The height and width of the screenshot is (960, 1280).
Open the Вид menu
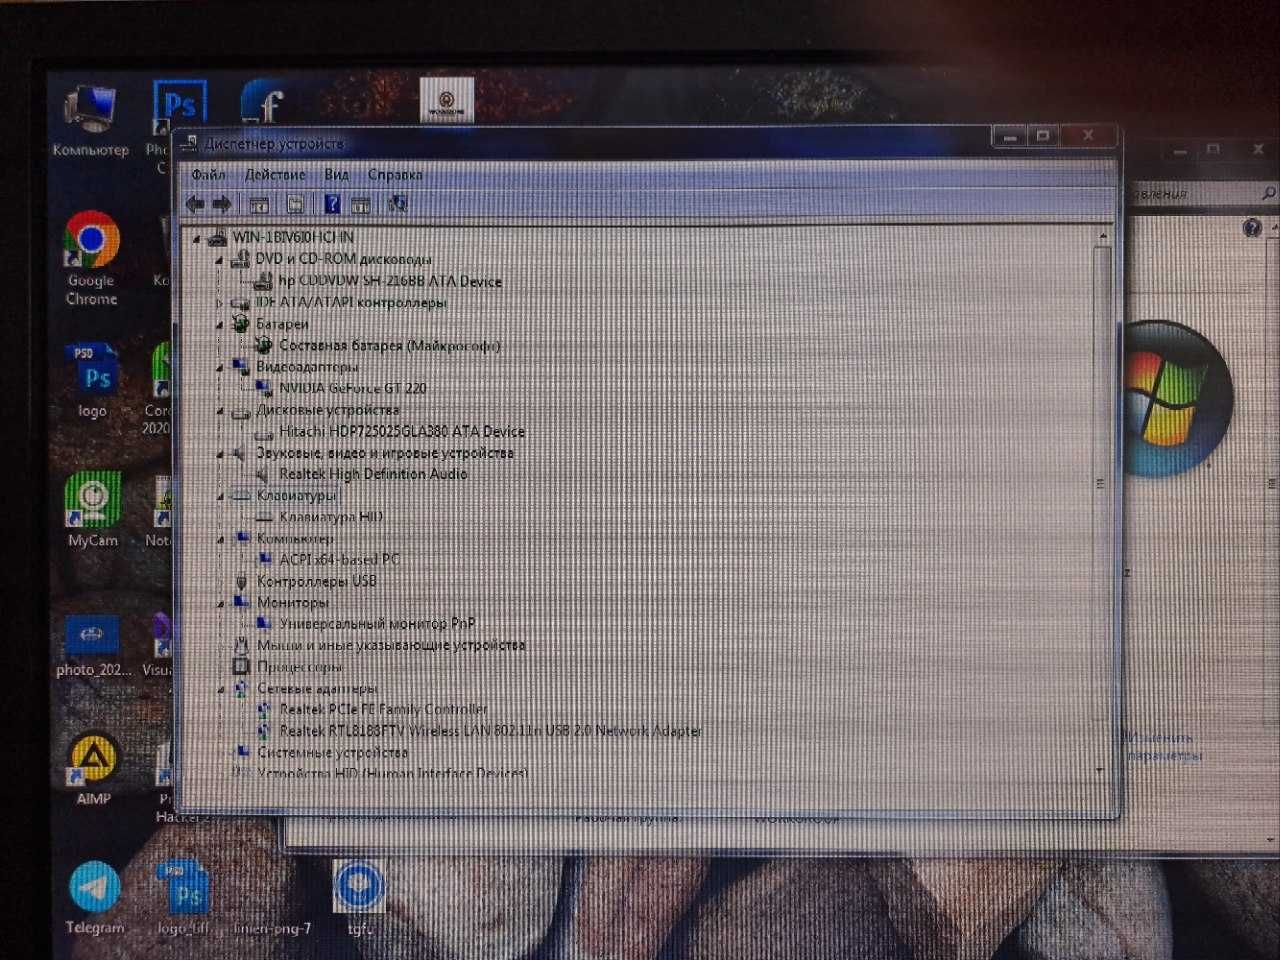[x=337, y=174]
